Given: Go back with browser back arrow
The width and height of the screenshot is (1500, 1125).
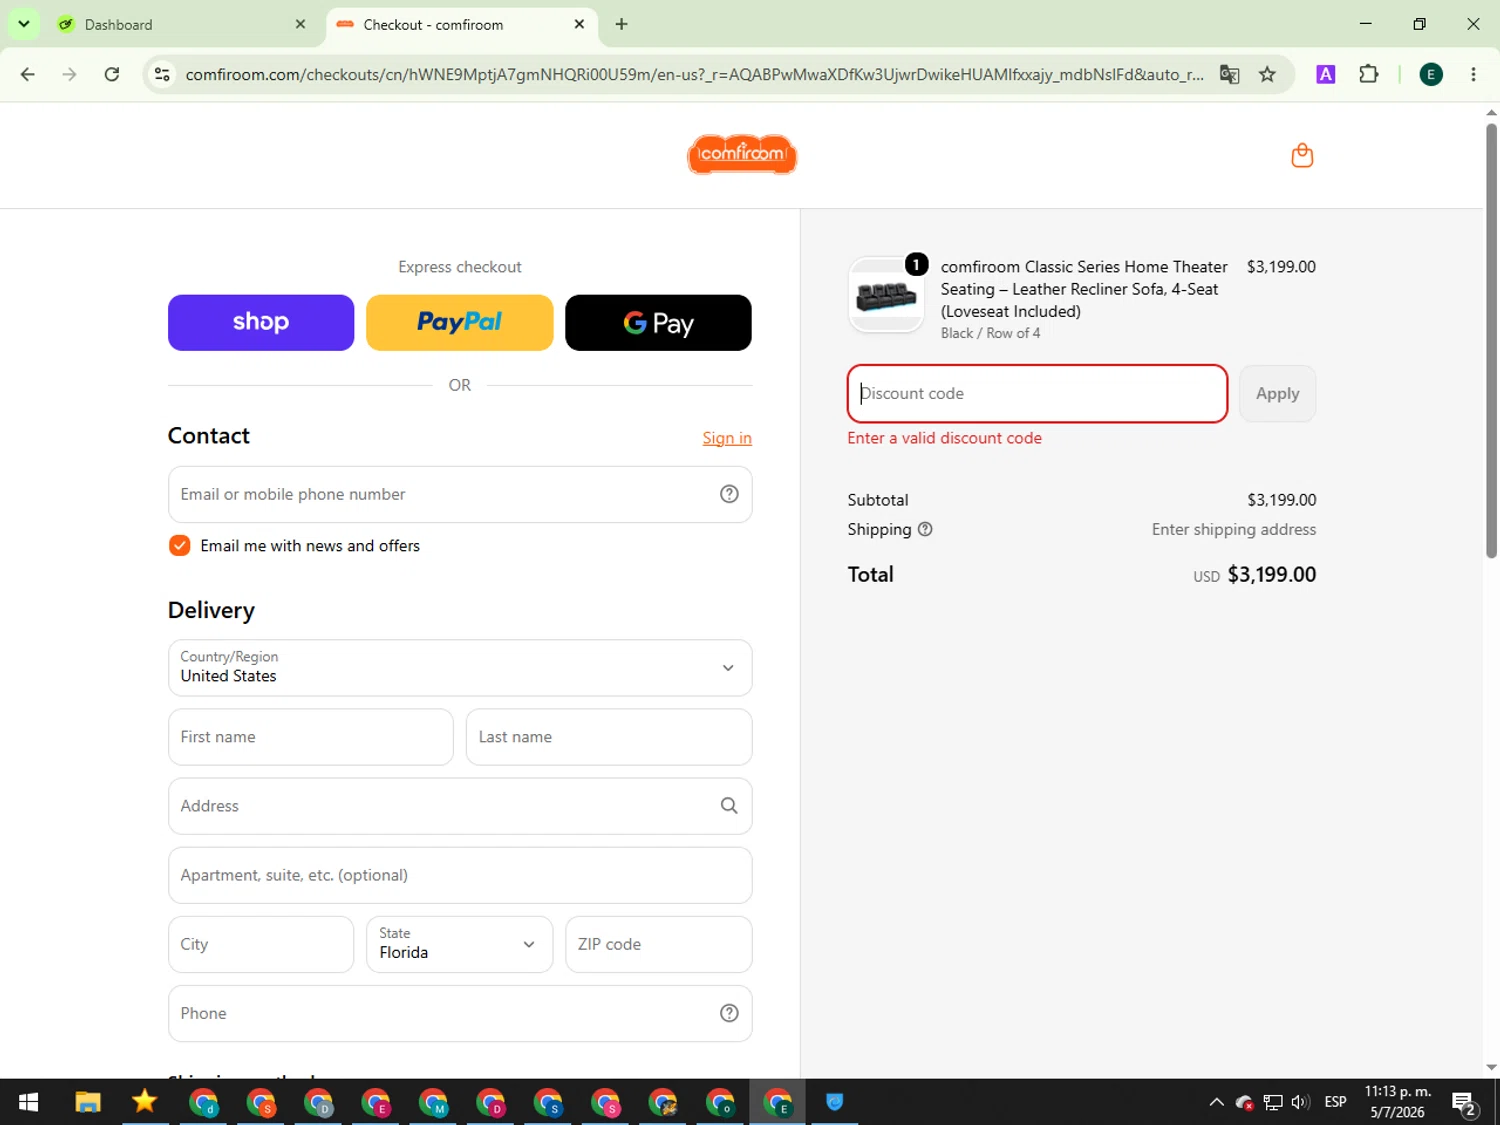Looking at the screenshot, I should pyautogui.click(x=28, y=74).
